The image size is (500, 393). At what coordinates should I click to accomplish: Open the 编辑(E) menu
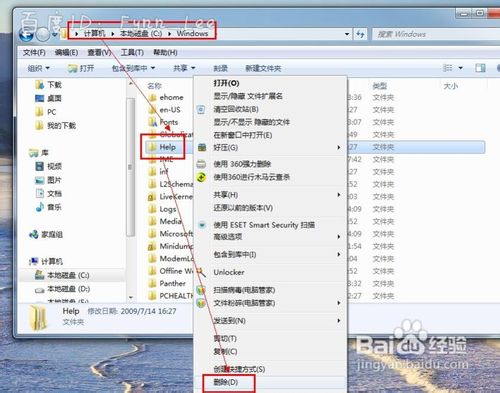coord(66,52)
